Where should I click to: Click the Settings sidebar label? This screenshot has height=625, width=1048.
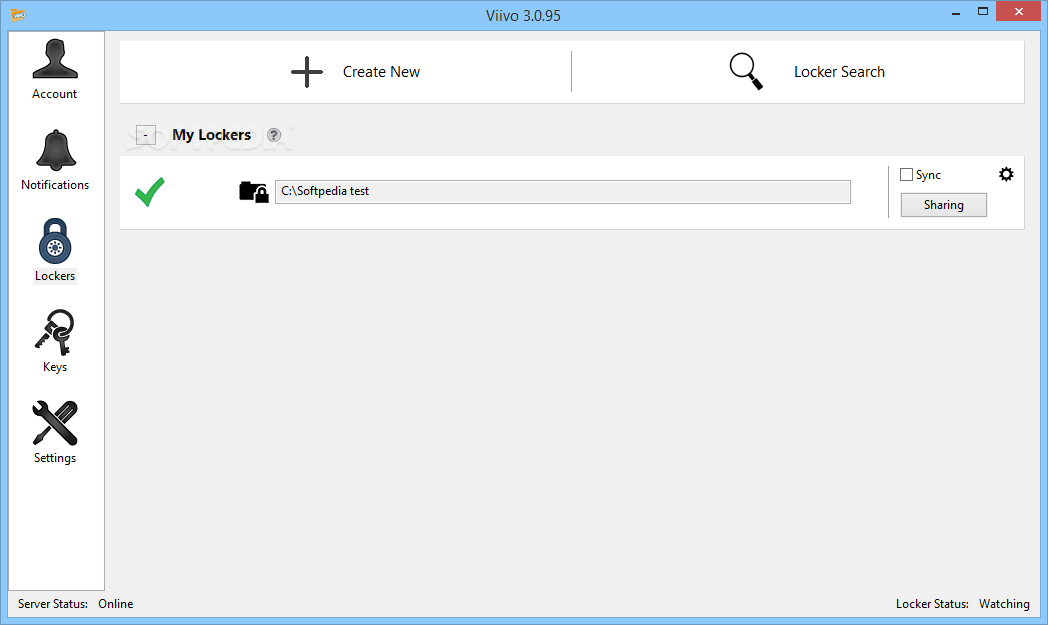55,458
